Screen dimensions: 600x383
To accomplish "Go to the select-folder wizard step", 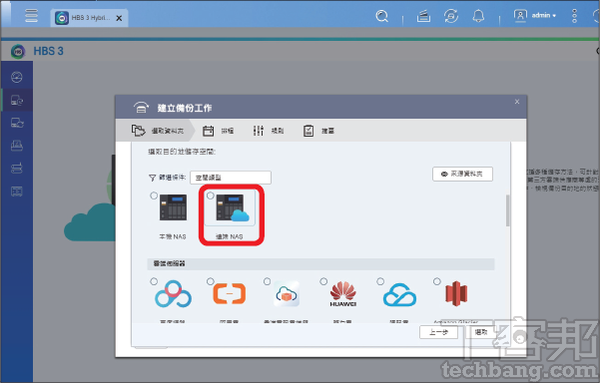I will 158,131.
